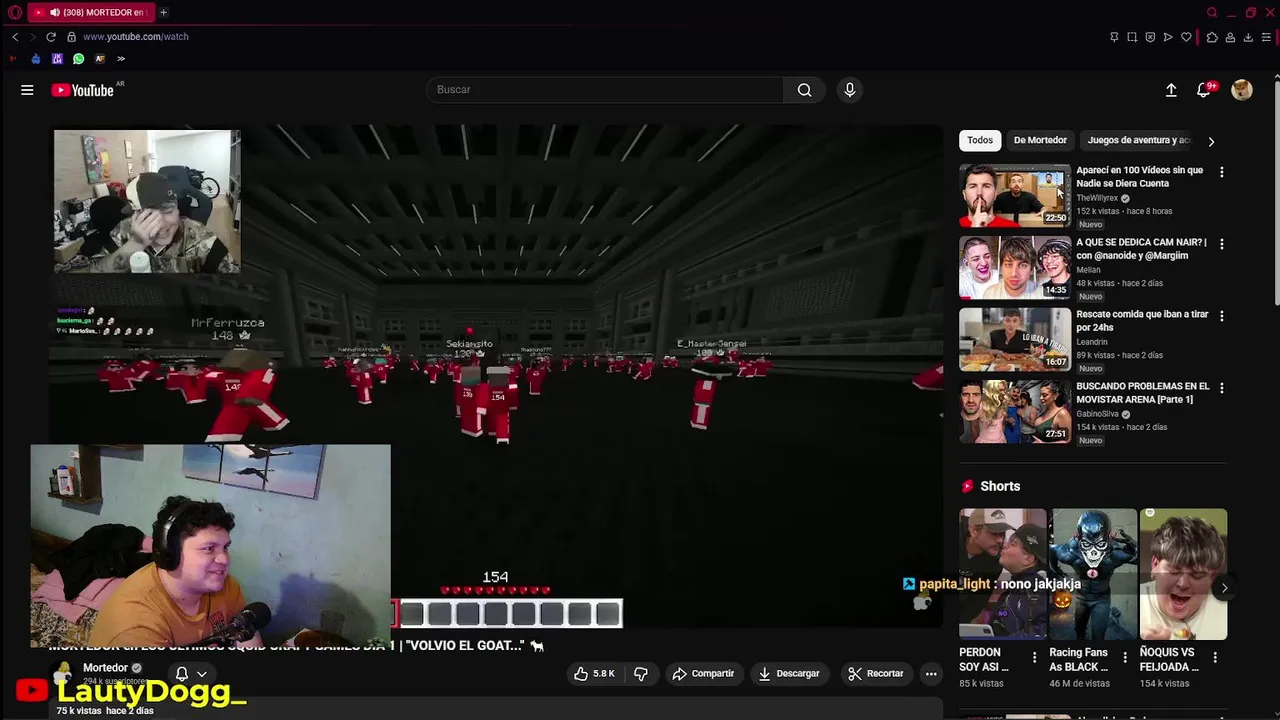Open the YouTube notifications bell
Viewport: 1280px width, 720px height.
coord(1204,90)
